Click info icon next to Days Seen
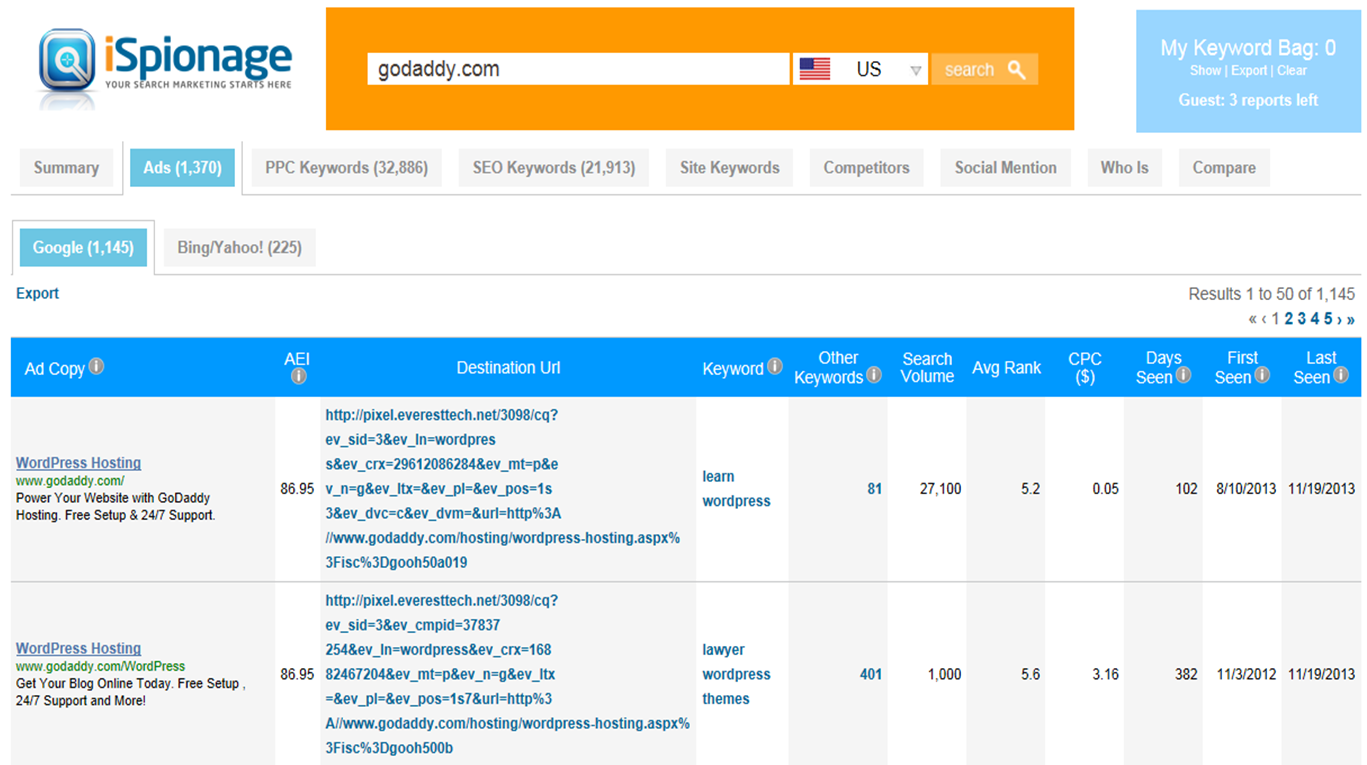Viewport: 1367px width, 765px height. pos(1183,375)
